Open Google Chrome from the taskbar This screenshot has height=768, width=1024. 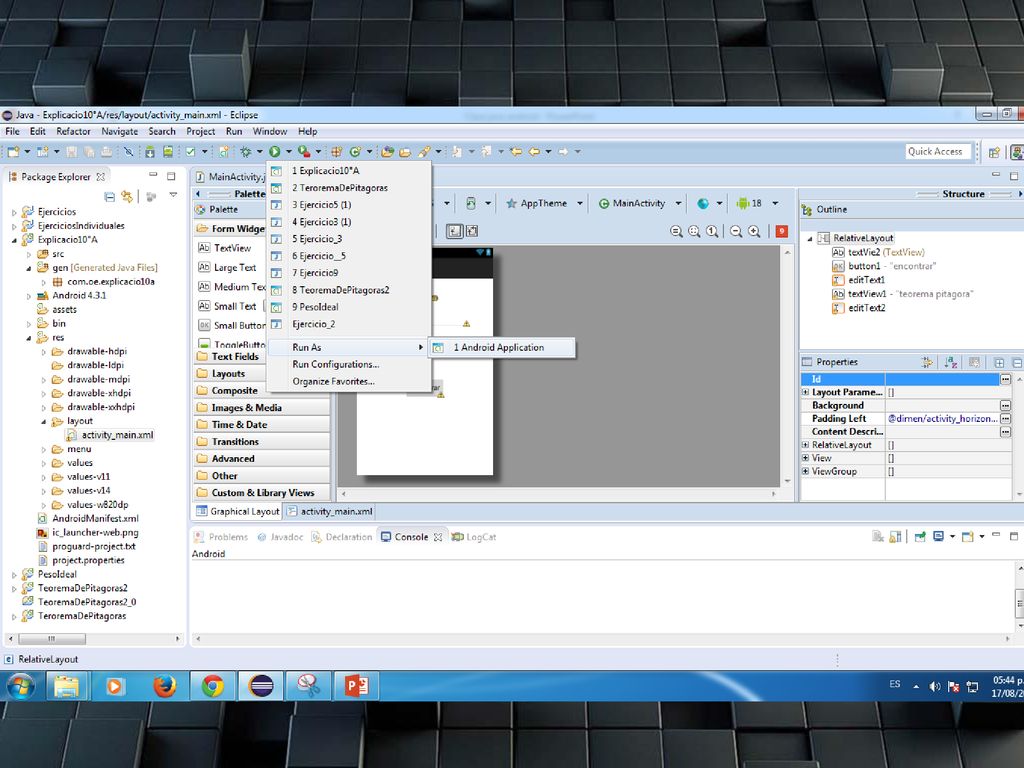click(213, 686)
